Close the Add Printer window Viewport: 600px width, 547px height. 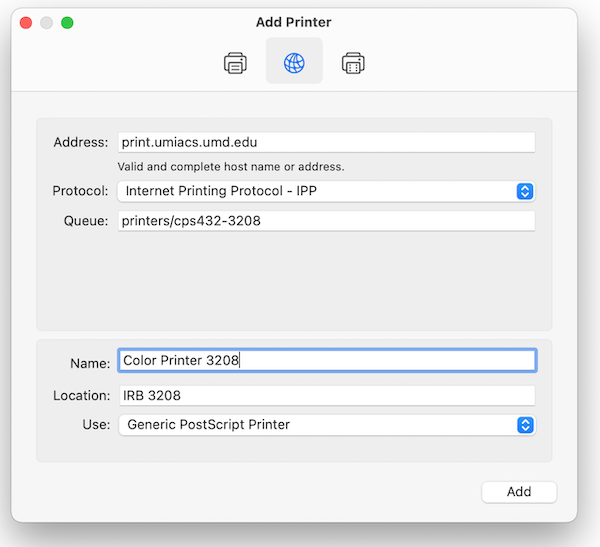[27, 22]
